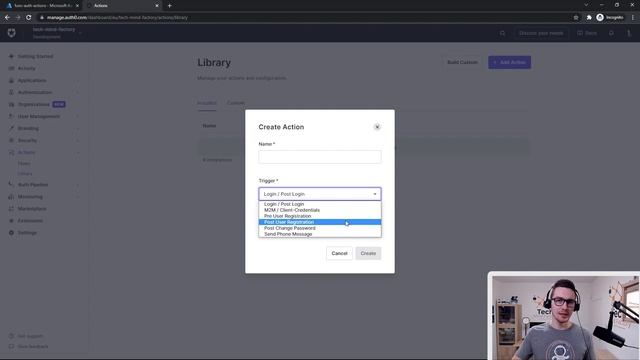Click the Name input field
640x360 pixels.
click(x=320, y=157)
